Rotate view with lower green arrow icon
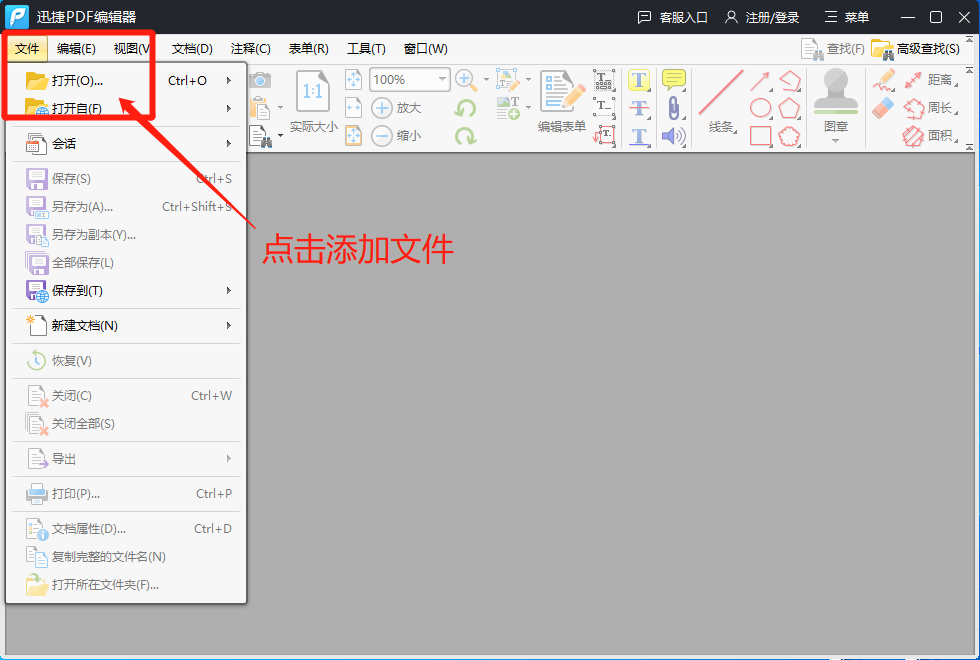This screenshot has height=660, width=980. (x=465, y=136)
